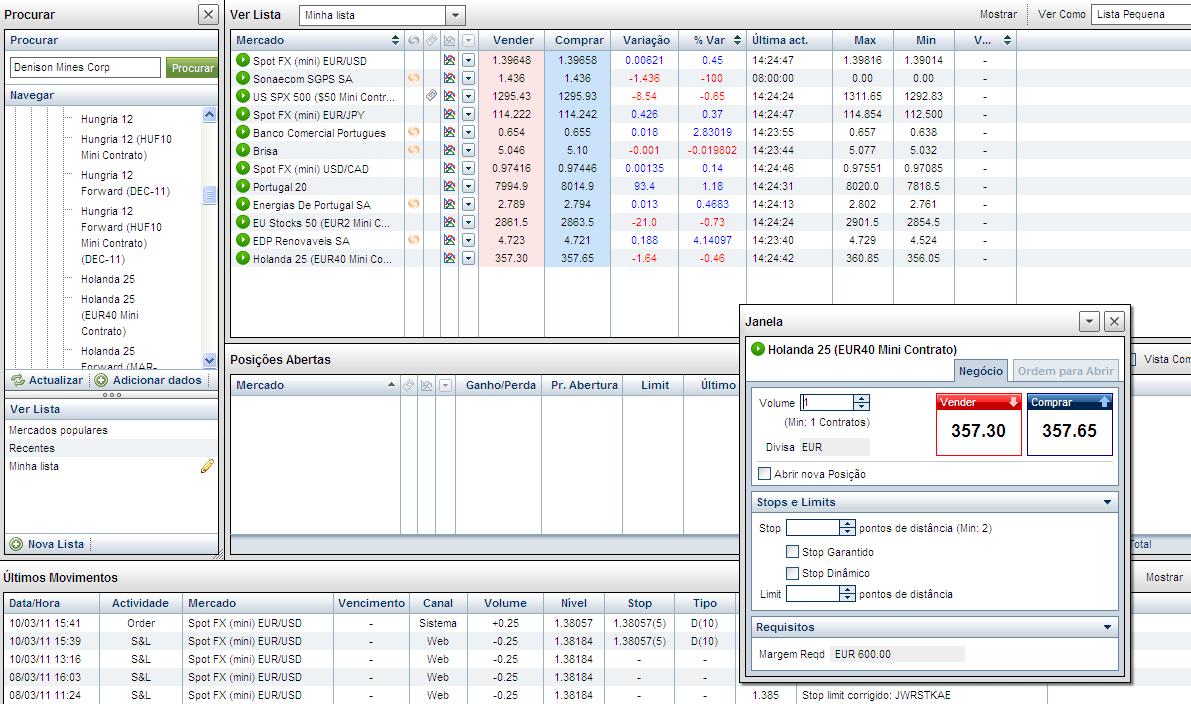Image resolution: width=1191 pixels, height=704 pixels.
Task: Click green play icon beside Spot FX USD/CAD
Action: coord(243,169)
